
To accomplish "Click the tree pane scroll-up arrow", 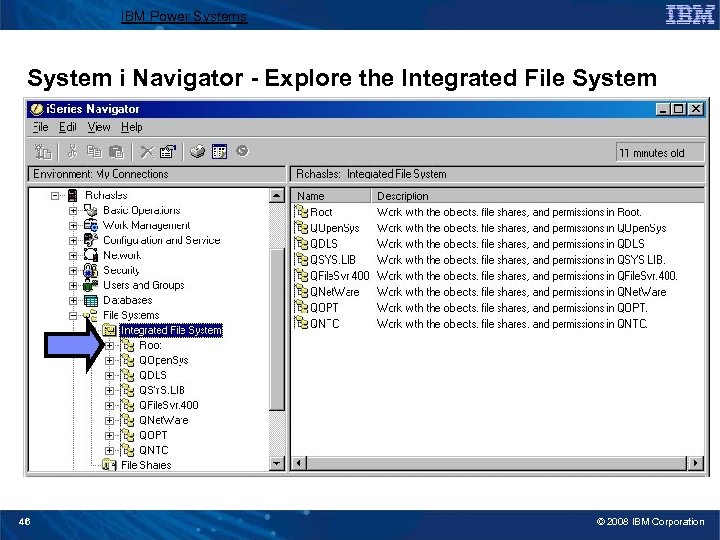I will coord(277,196).
